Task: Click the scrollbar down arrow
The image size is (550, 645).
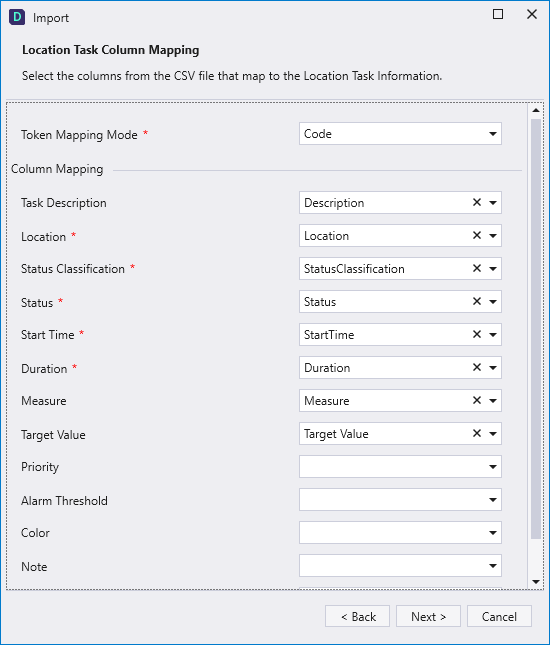Action: coord(536,582)
